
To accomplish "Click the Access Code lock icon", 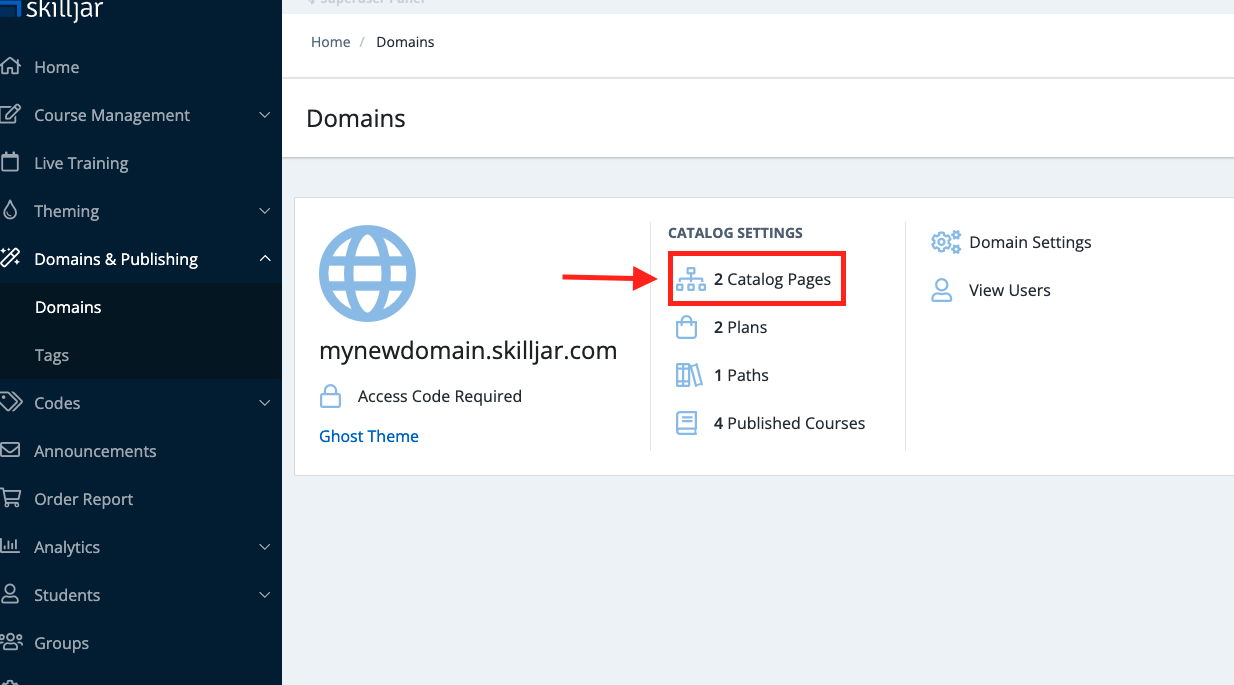I will coord(330,396).
